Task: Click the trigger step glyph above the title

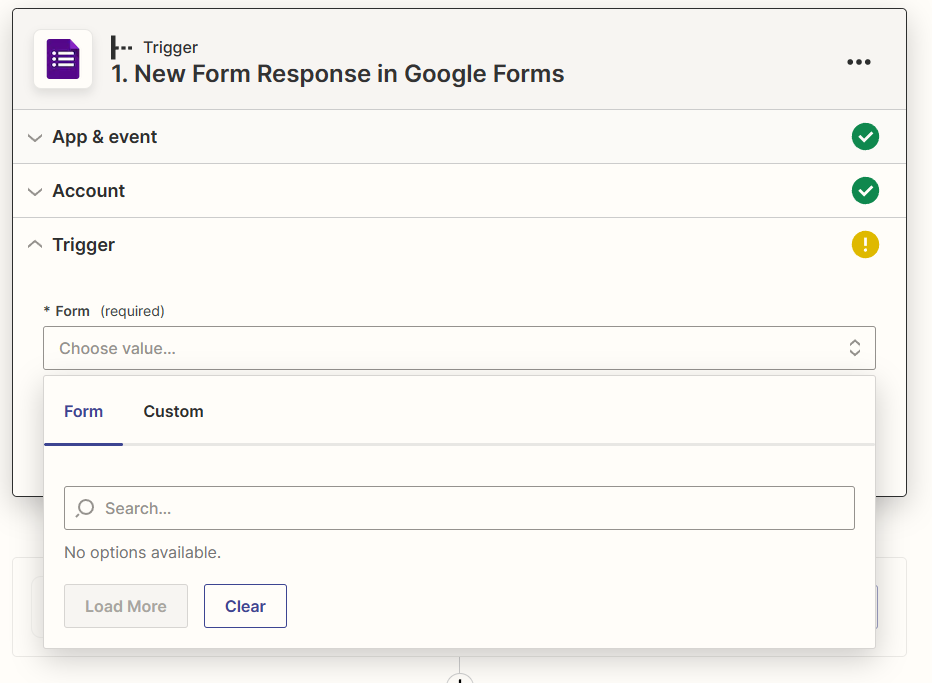Action: click(121, 48)
